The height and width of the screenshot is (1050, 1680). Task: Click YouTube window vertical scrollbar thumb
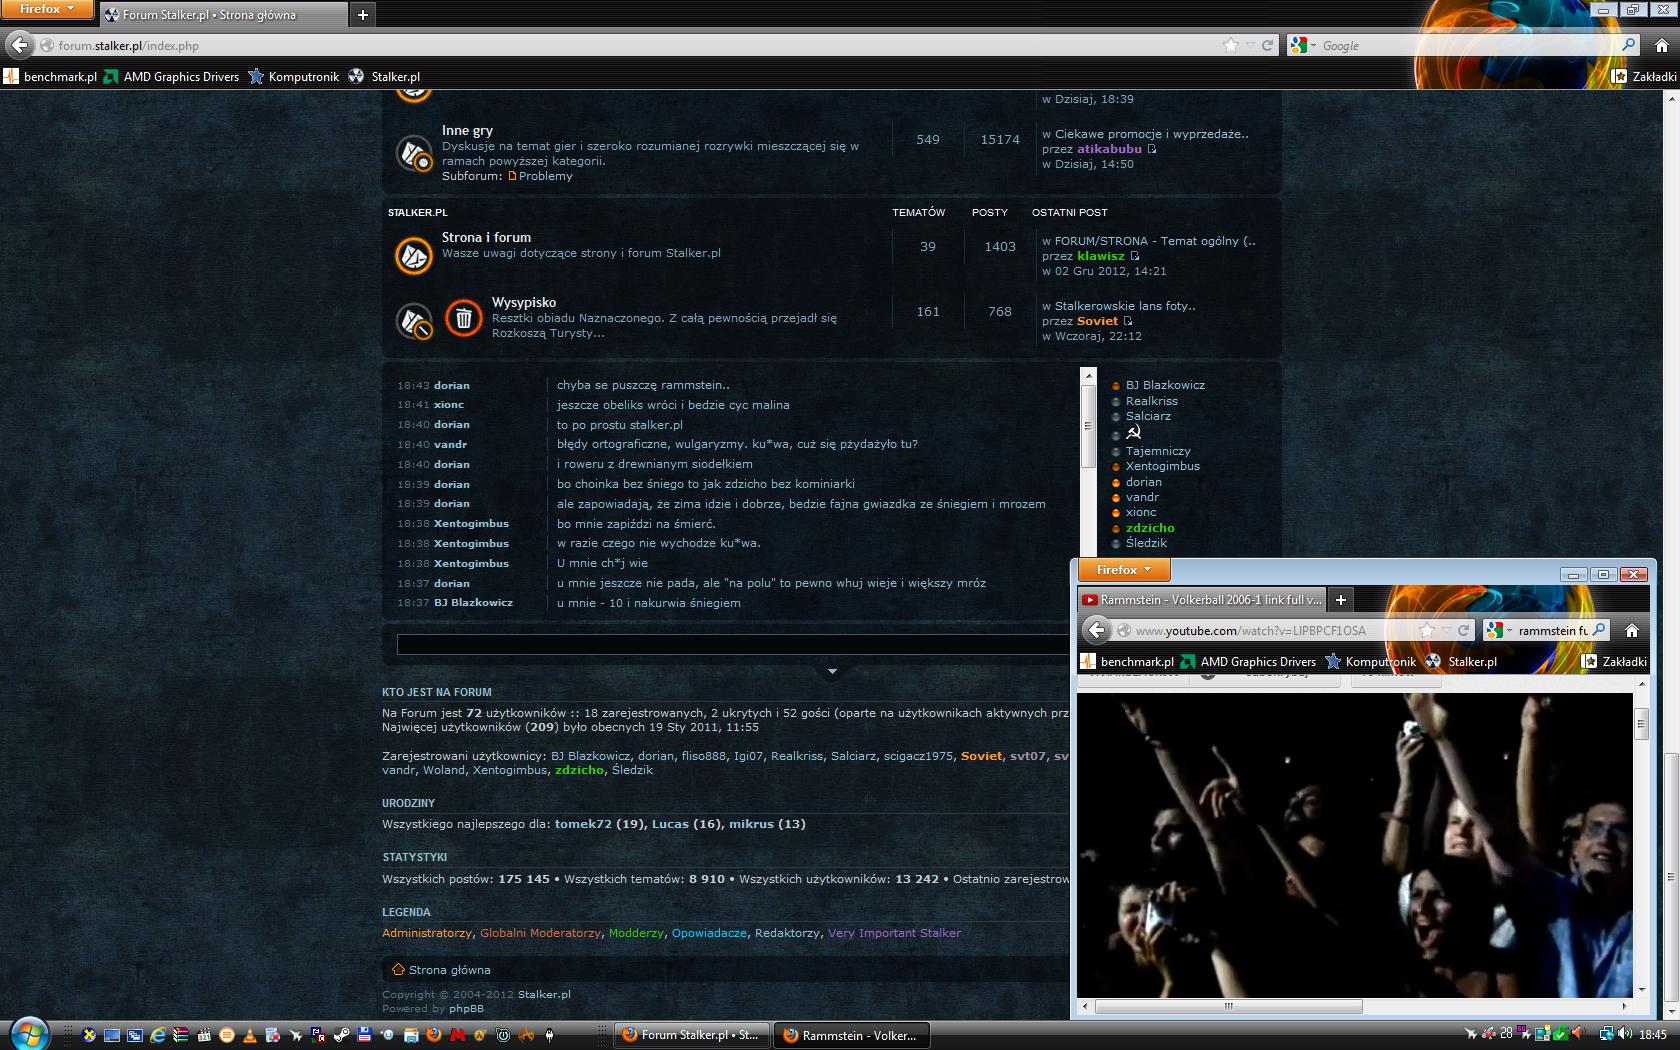point(1641,723)
